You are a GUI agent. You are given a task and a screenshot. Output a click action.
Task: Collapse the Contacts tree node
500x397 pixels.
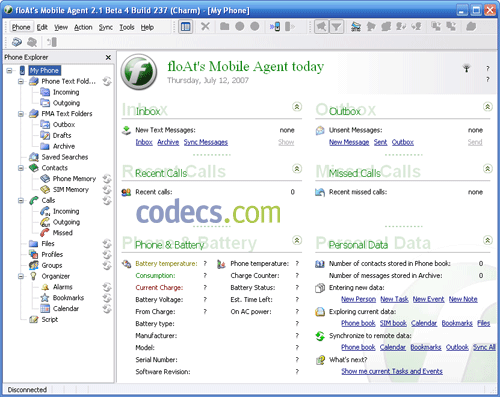pos(21,168)
